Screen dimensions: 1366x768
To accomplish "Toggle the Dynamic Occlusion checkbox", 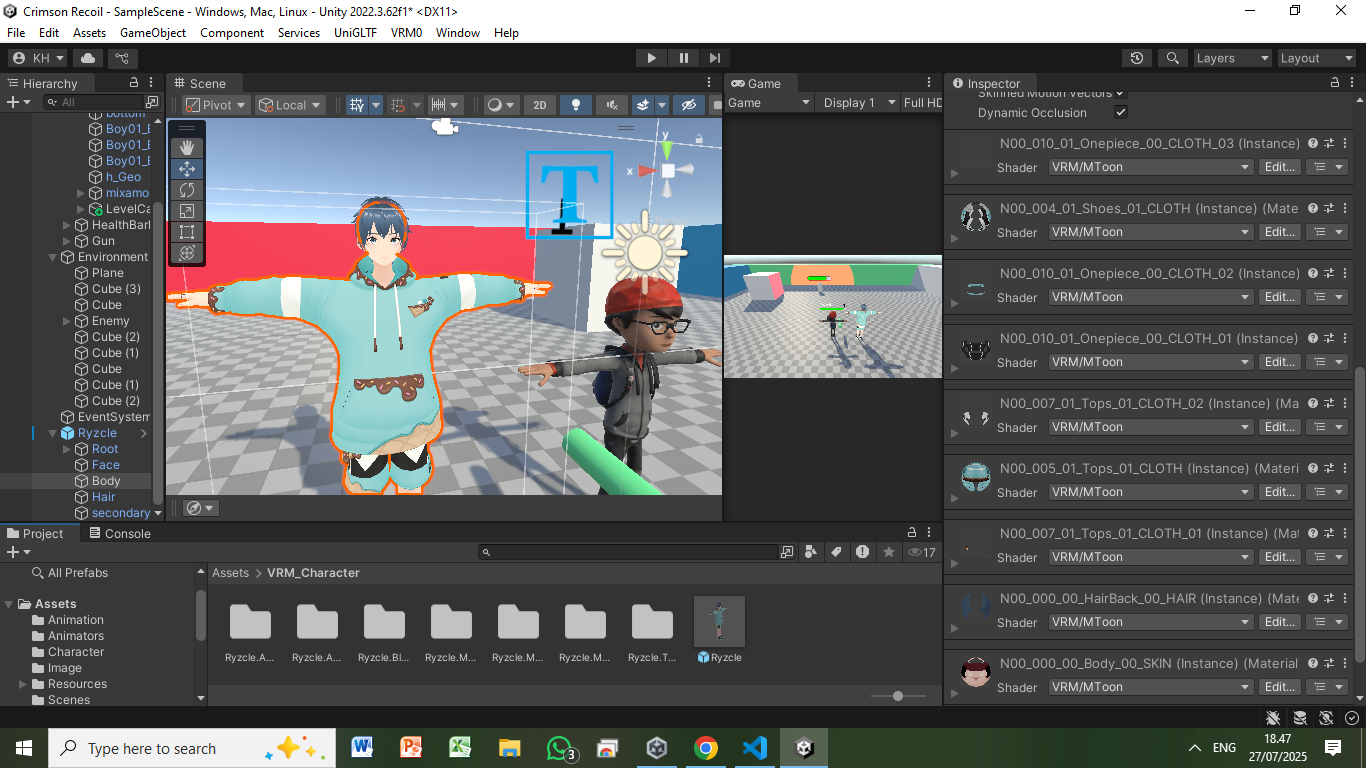I will [x=1121, y=113].
